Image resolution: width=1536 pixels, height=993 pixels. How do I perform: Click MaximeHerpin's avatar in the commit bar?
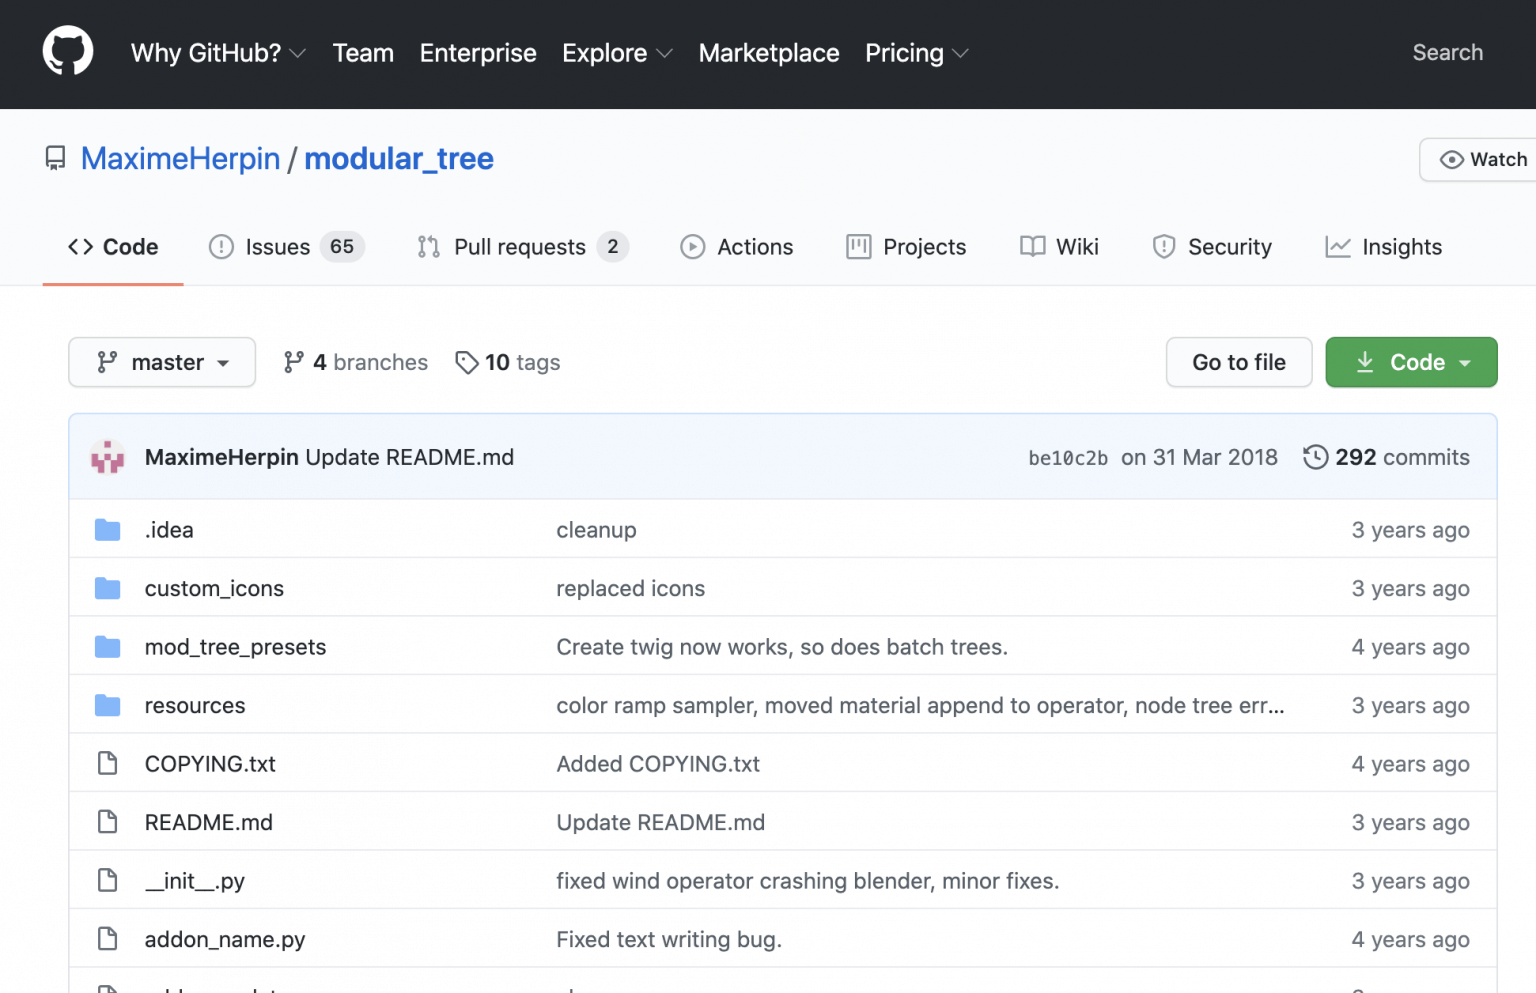[x=108, y=457]
